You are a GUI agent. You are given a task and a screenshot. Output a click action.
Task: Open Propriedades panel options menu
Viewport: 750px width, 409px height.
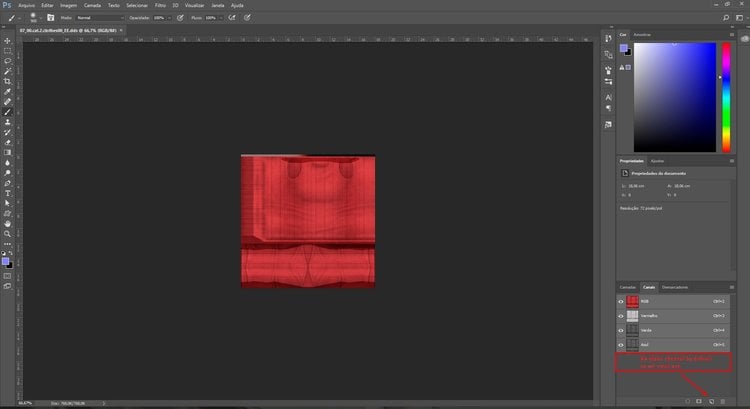731,161
